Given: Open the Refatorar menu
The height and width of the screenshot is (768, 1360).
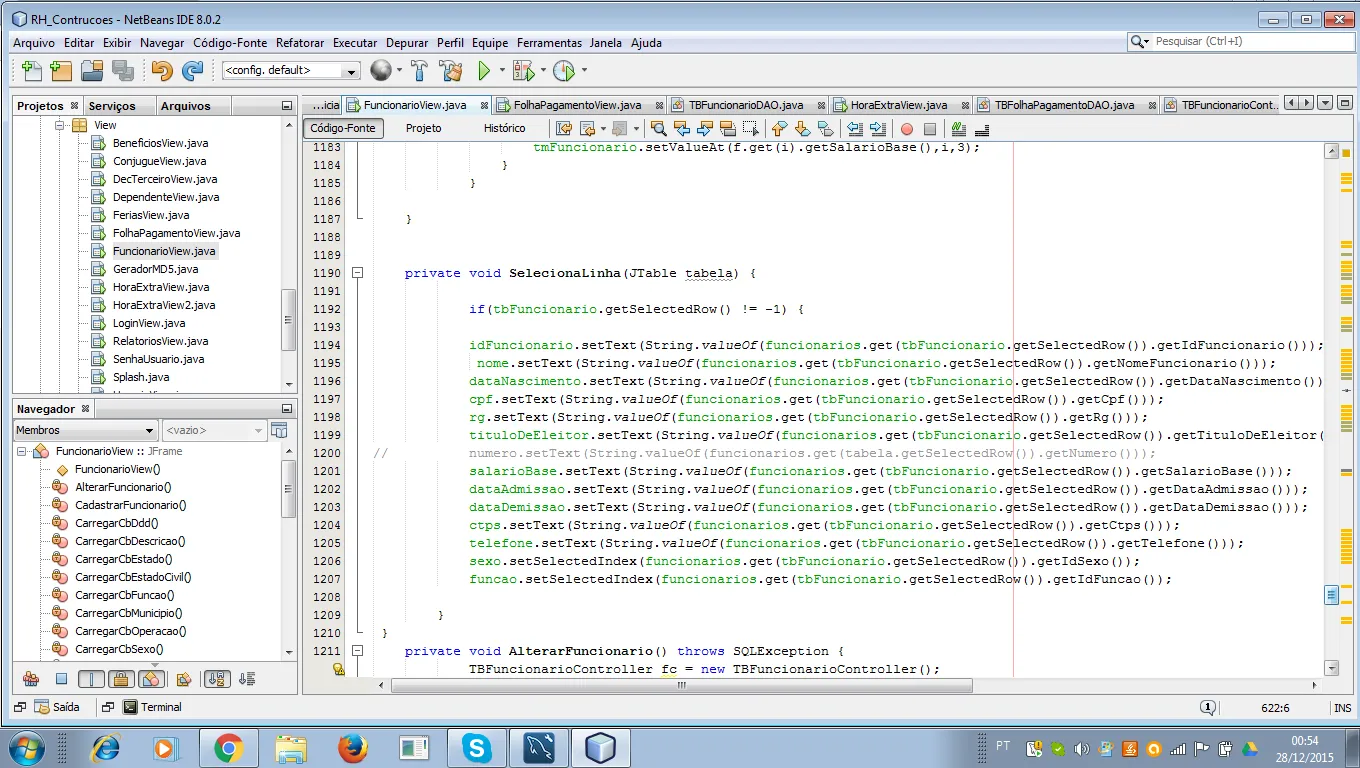Looking at the screenshot, I should click(x=300, y=43).
